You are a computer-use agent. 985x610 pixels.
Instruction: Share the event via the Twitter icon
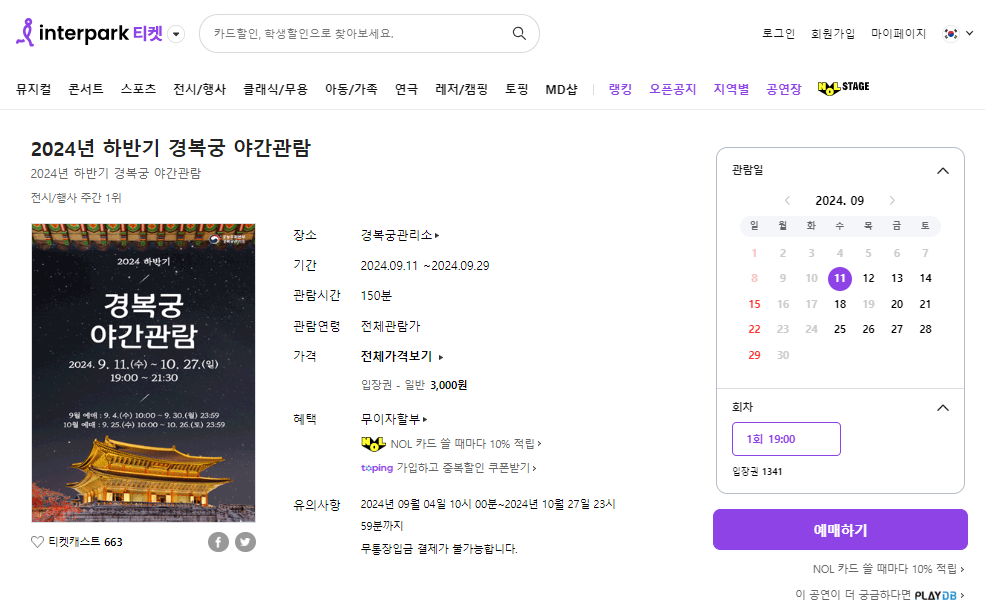pos(245,541)
